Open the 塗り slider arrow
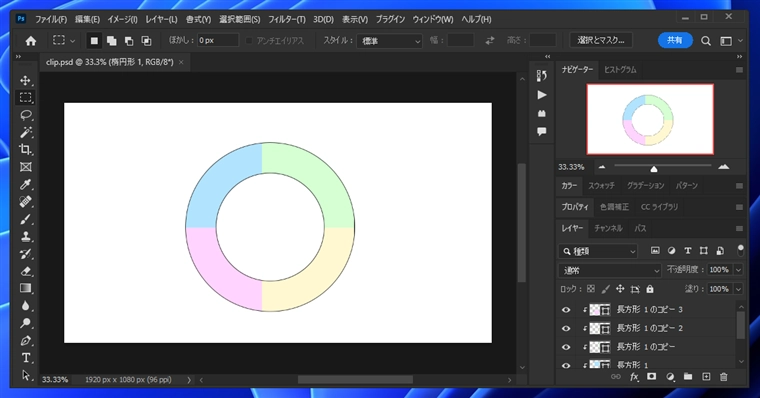Viewport: 760px width, 398px height. pos(738,289)
